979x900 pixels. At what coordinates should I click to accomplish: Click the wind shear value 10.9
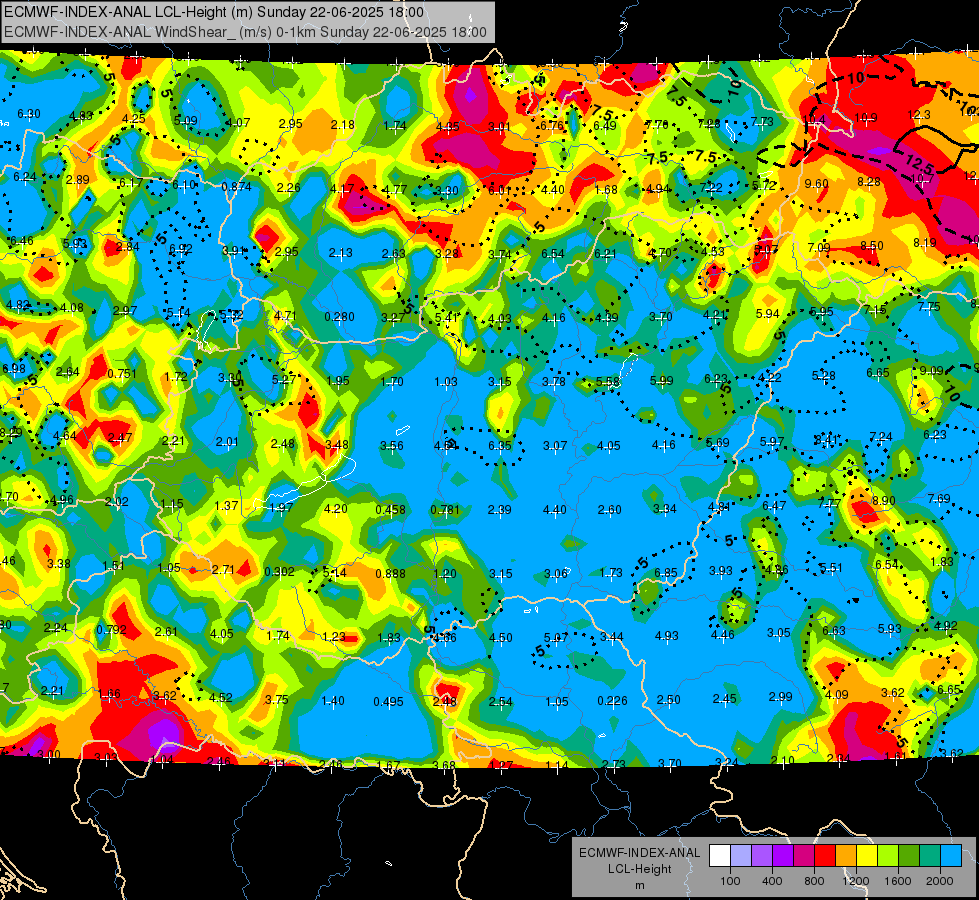866,117
